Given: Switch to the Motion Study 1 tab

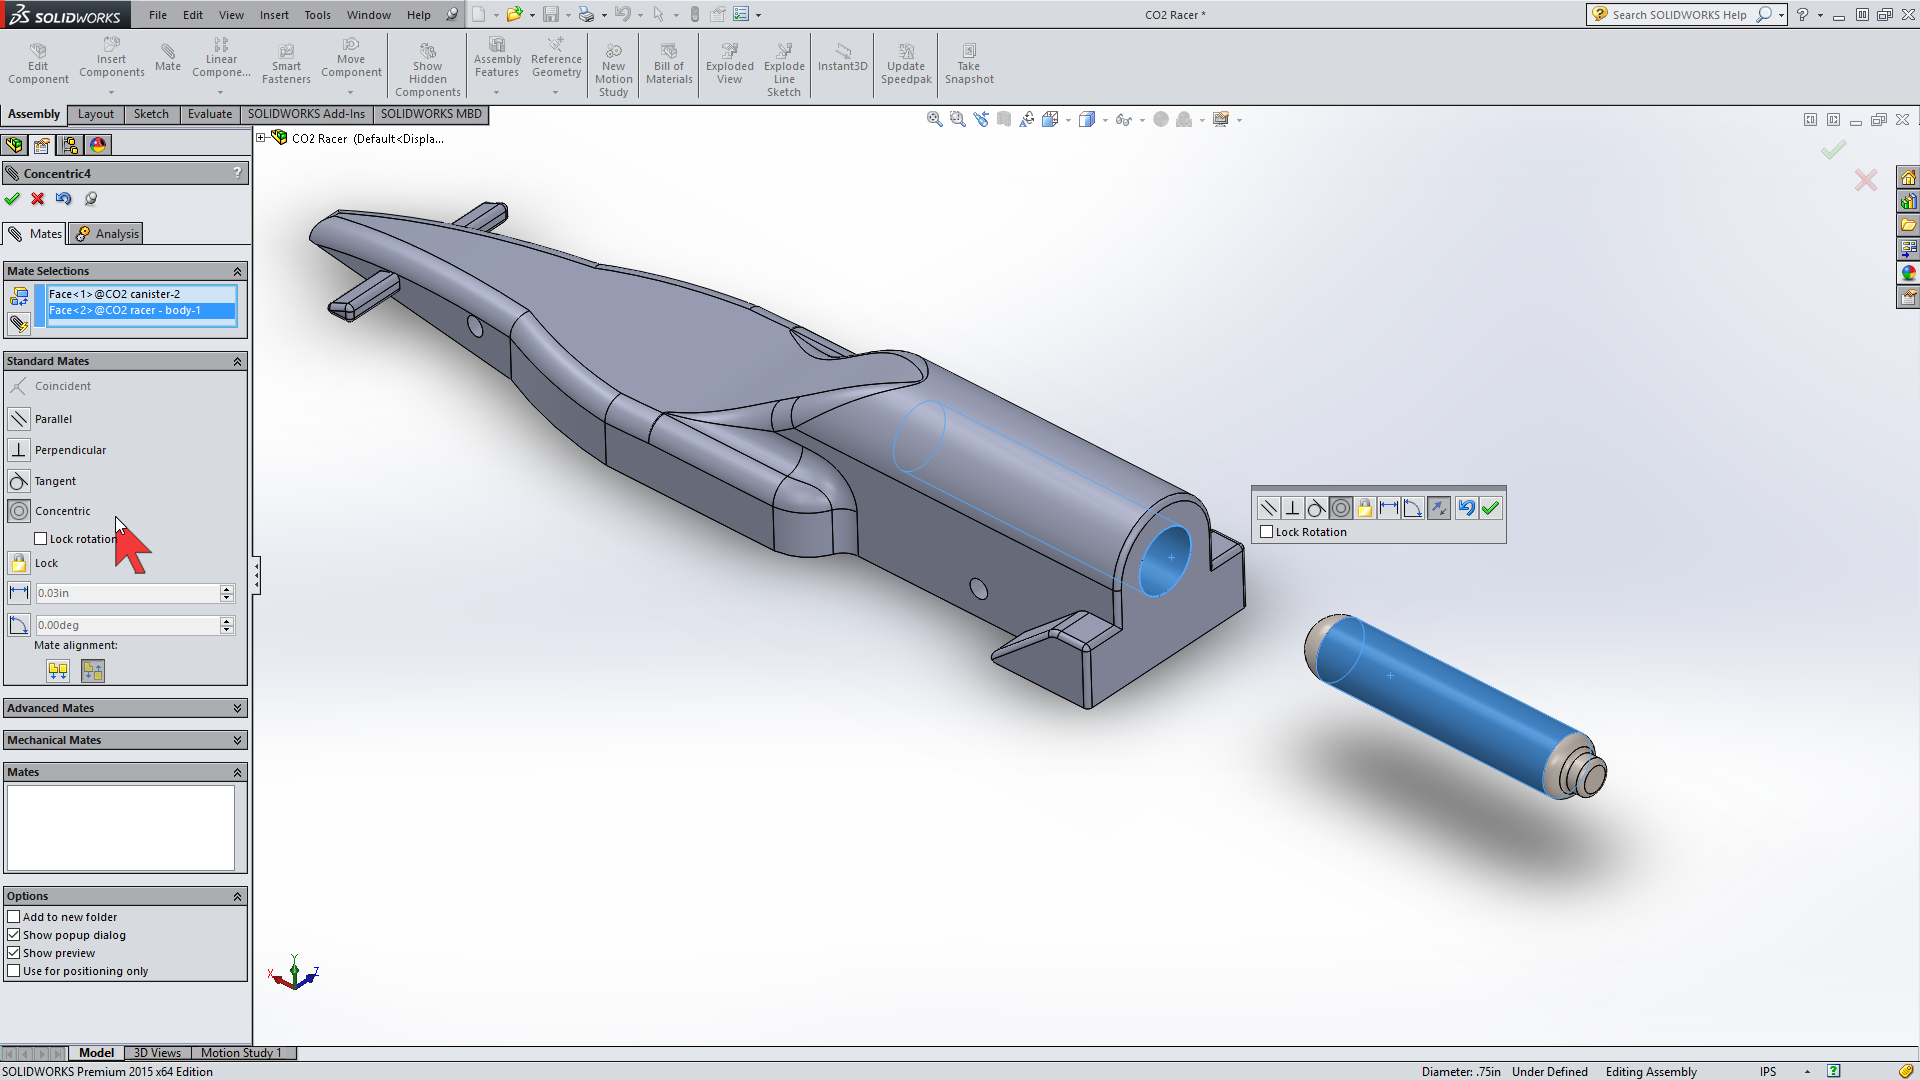Looking at the screenshot, I should coord(241,1052).
